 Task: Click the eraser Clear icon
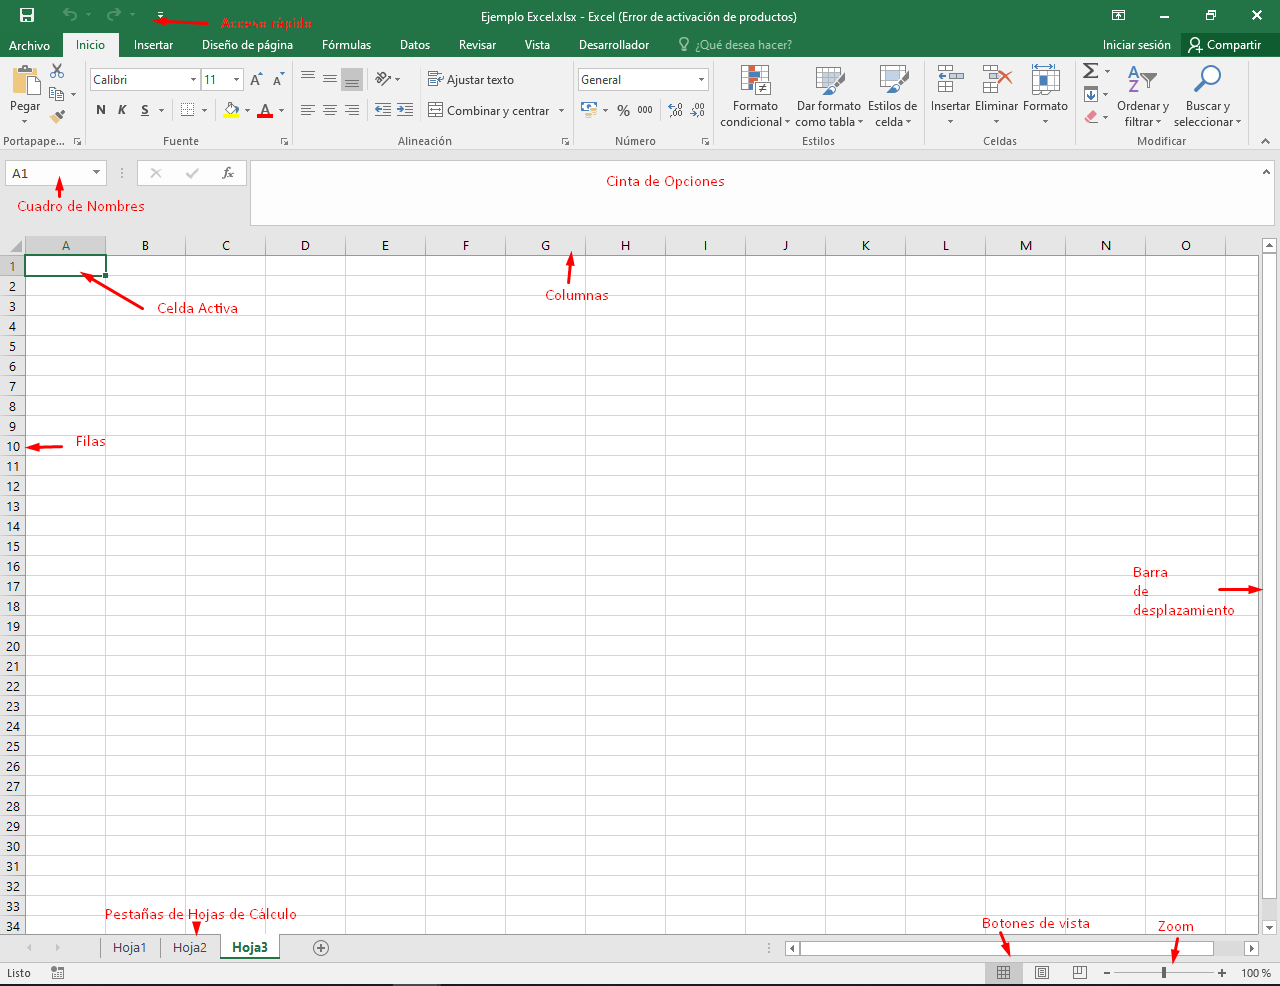[x=1091, y=116]
